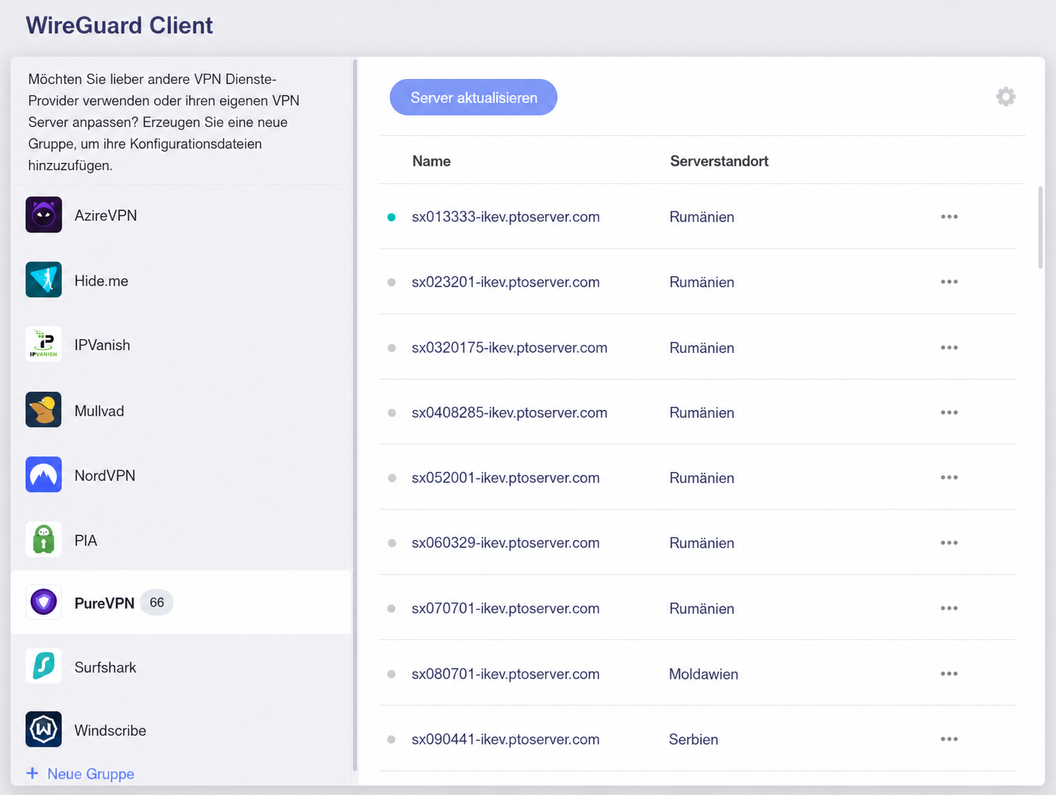Open options menu for sx070701-ikev.ptoserver.com
Image resolution: width=1056 pixels, height=795 pixels.
coord(949,608)
